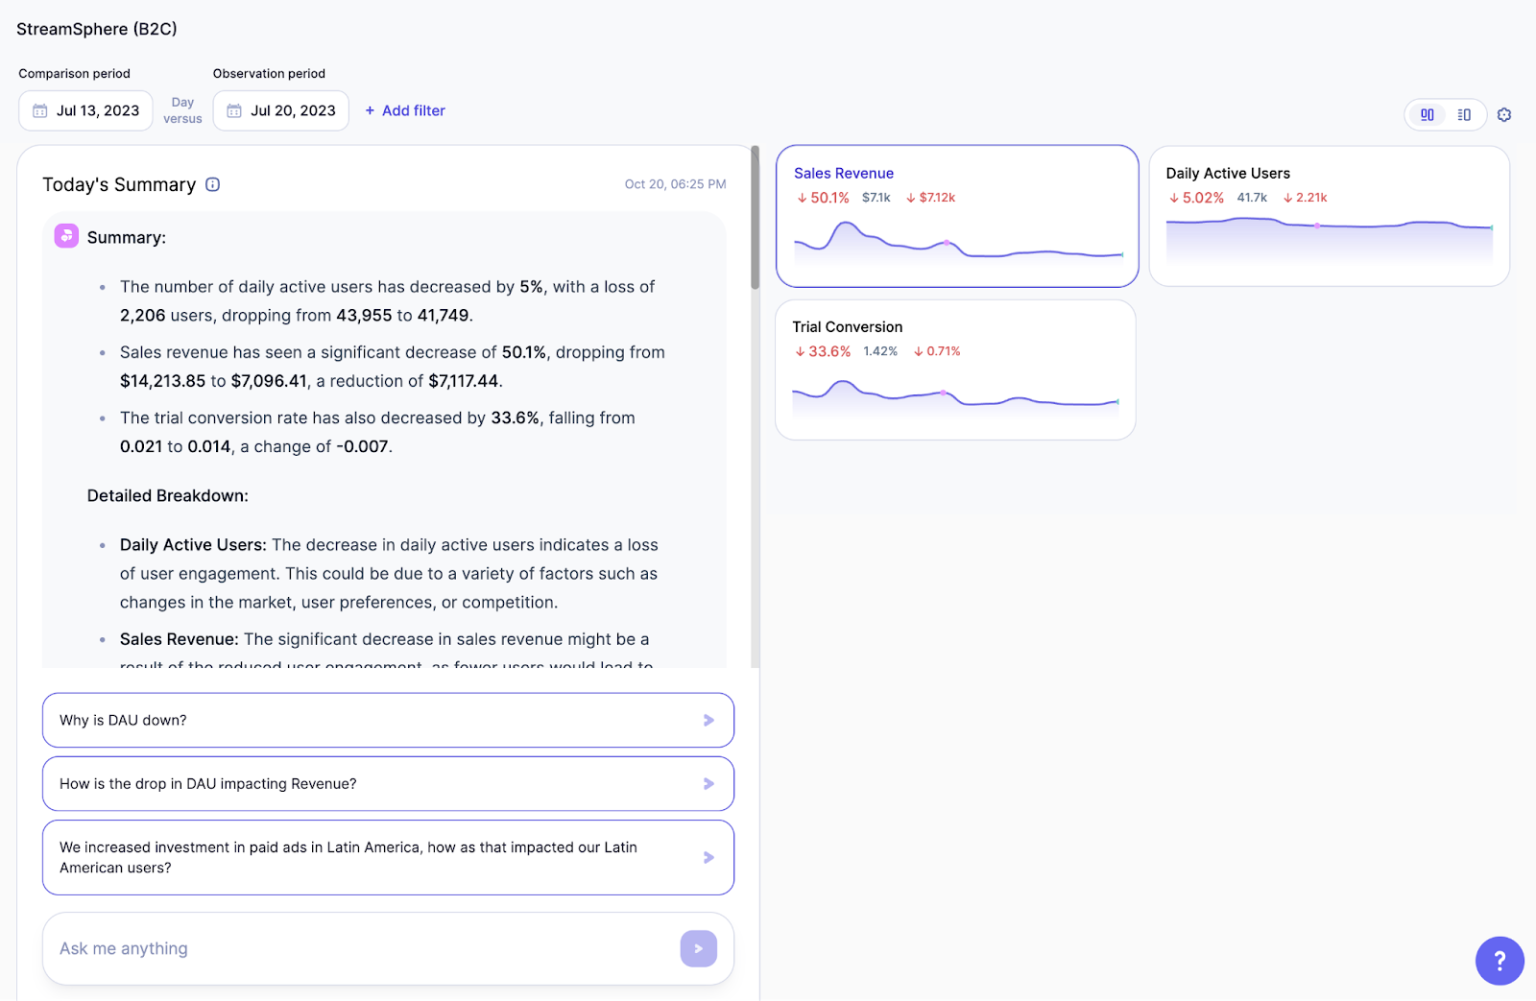Click the Sales Revenue sparkline chart
Image resolution: width=1536 pixels, height=1001 pixels.
pos(958,241)
